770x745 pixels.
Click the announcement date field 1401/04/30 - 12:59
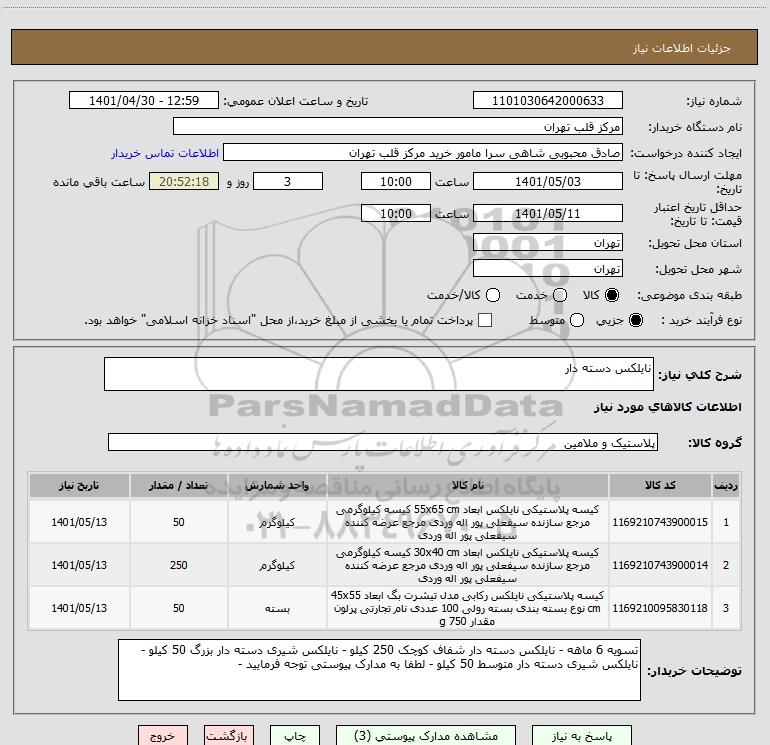(x=144, y=101)
